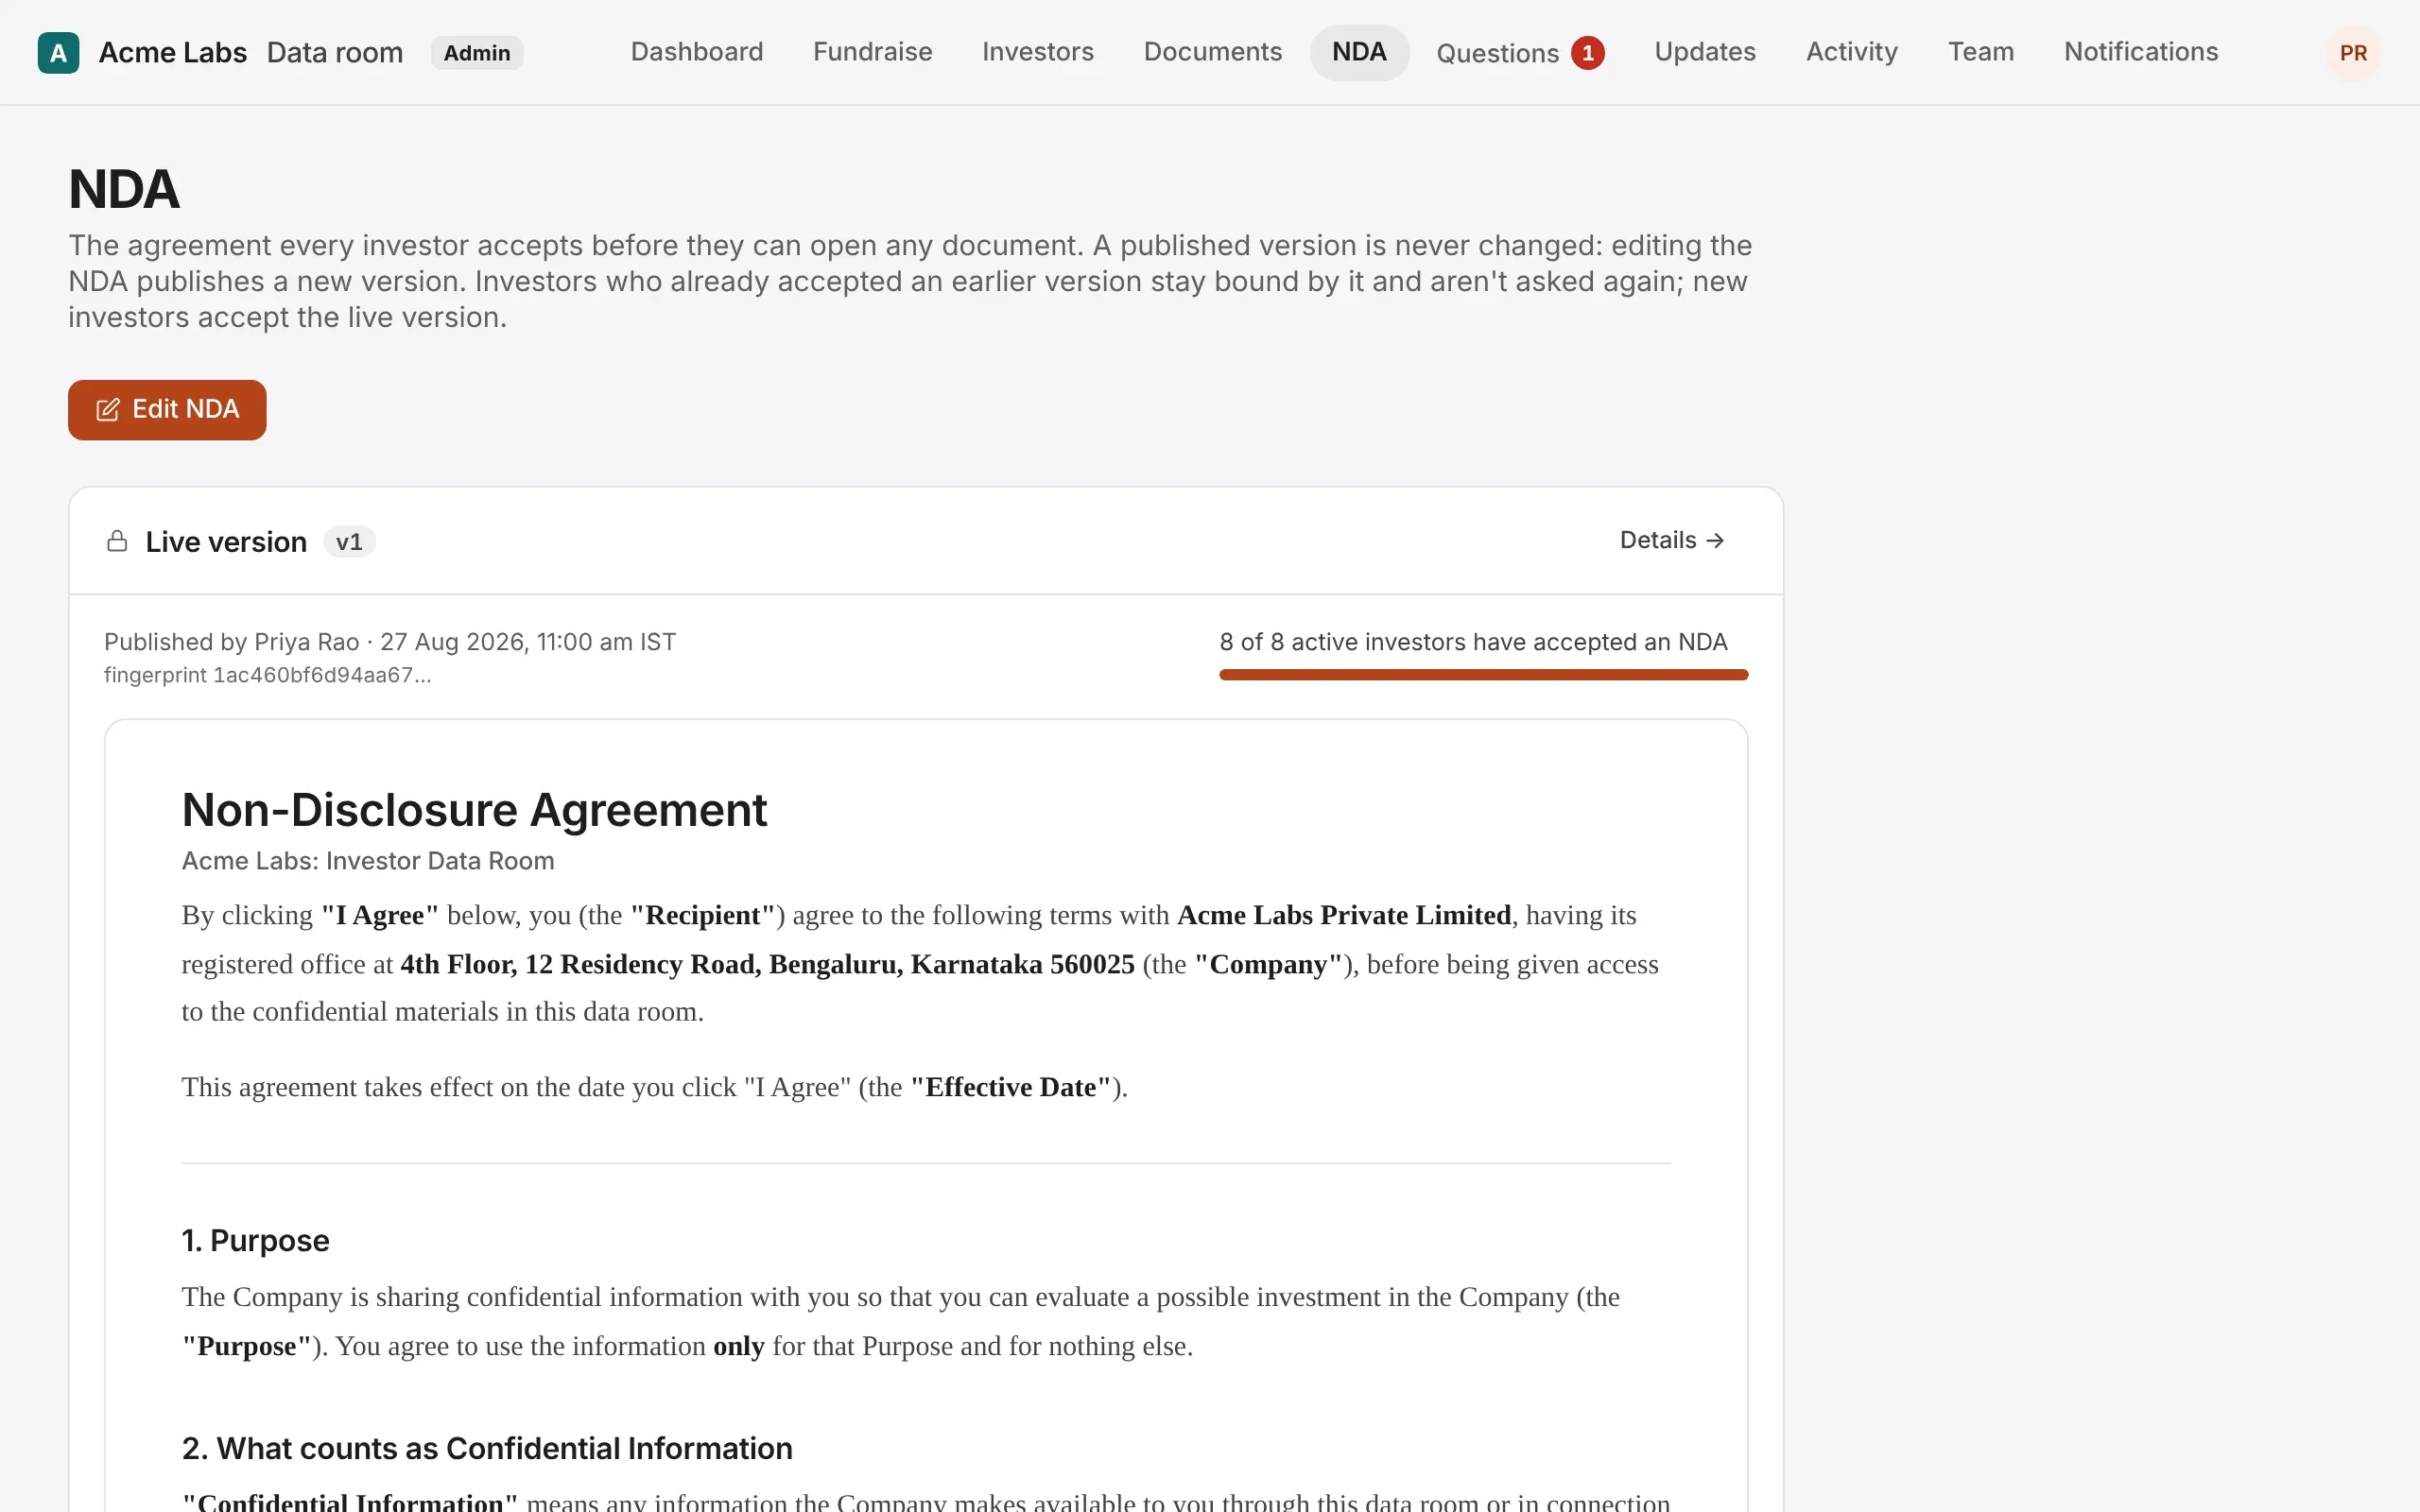The image size is (2420, 1512).
Task: Click the large NDA page heading
Action: pyautogui.click(x=124, y=189)
